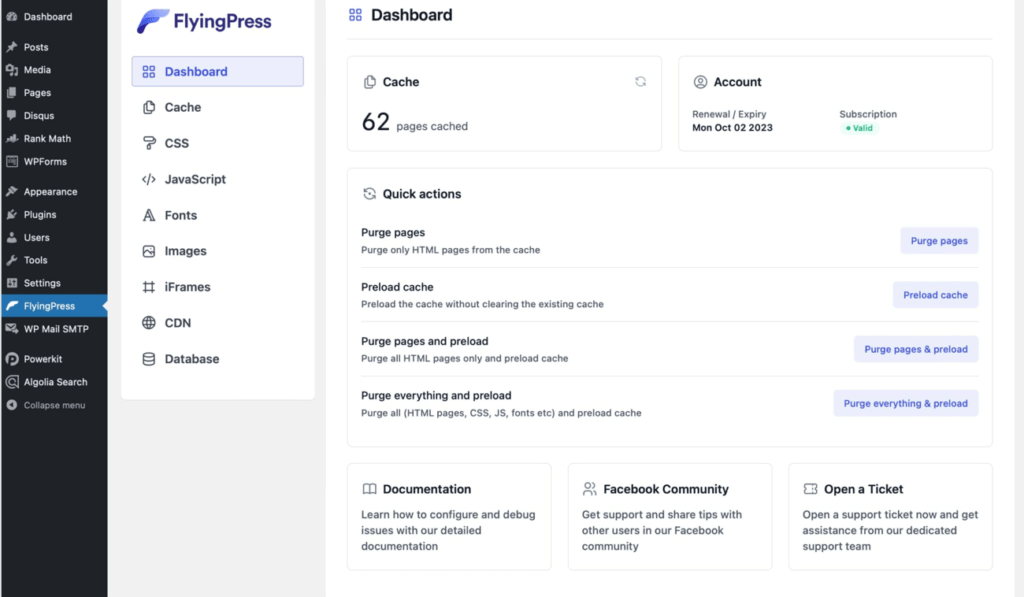The image size is (1024, 597).
Task: Click the Images picture icon
Action: point(148,251)
